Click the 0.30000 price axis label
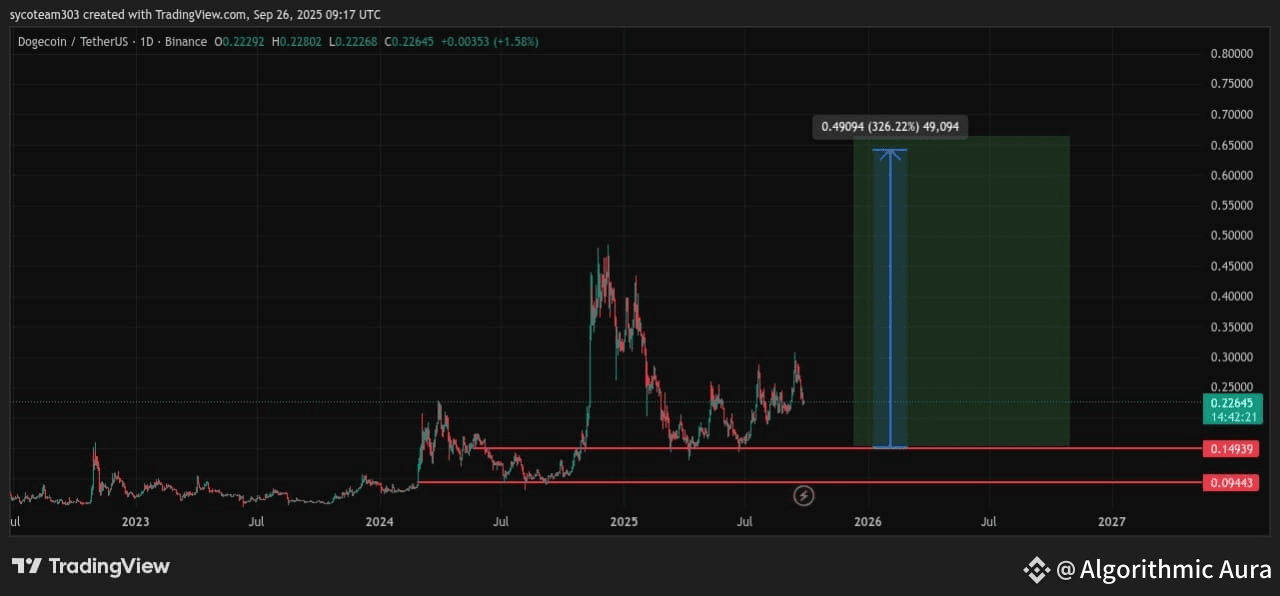This screenshot has width=1280, height=596. point(1231,357)
